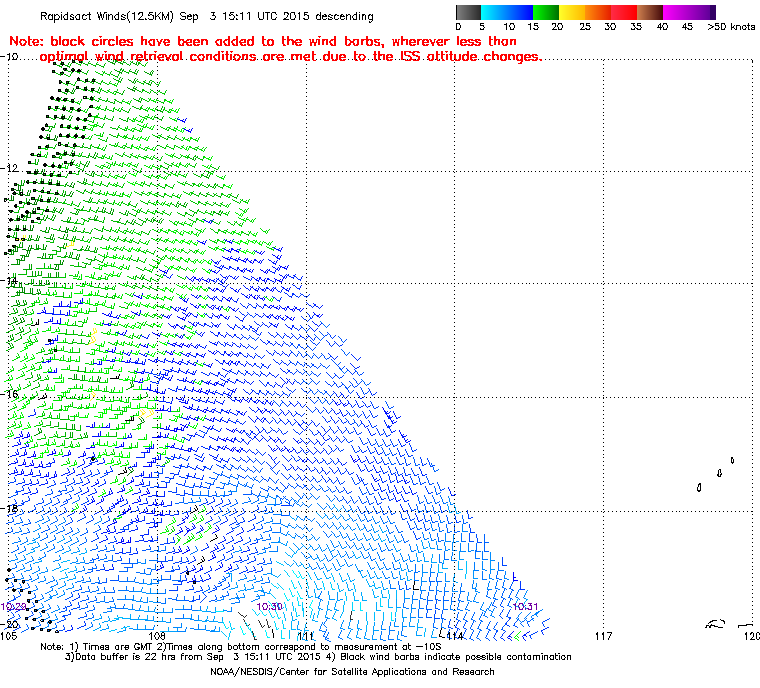The image size is (760, 688).
Task: Click the '120' longitude axis label
Action: 752,636
